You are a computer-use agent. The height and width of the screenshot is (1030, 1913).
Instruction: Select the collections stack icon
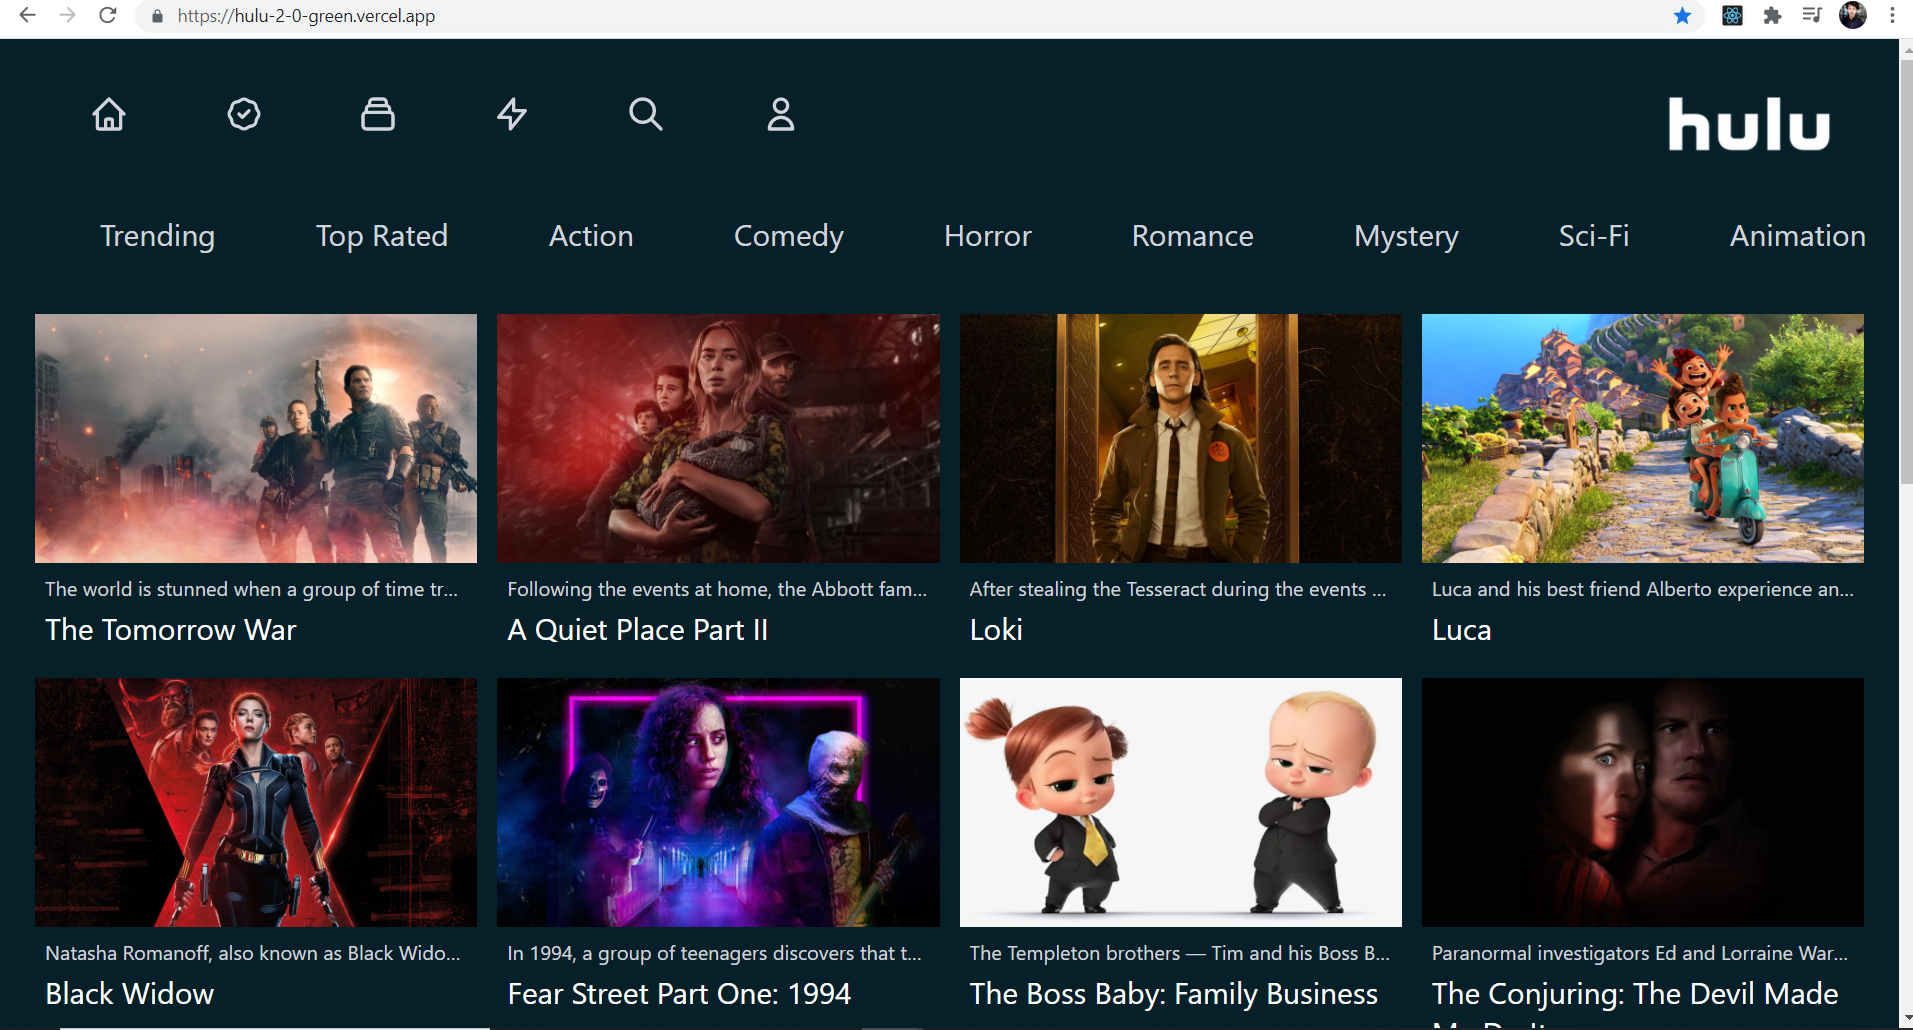pos(378,115)
